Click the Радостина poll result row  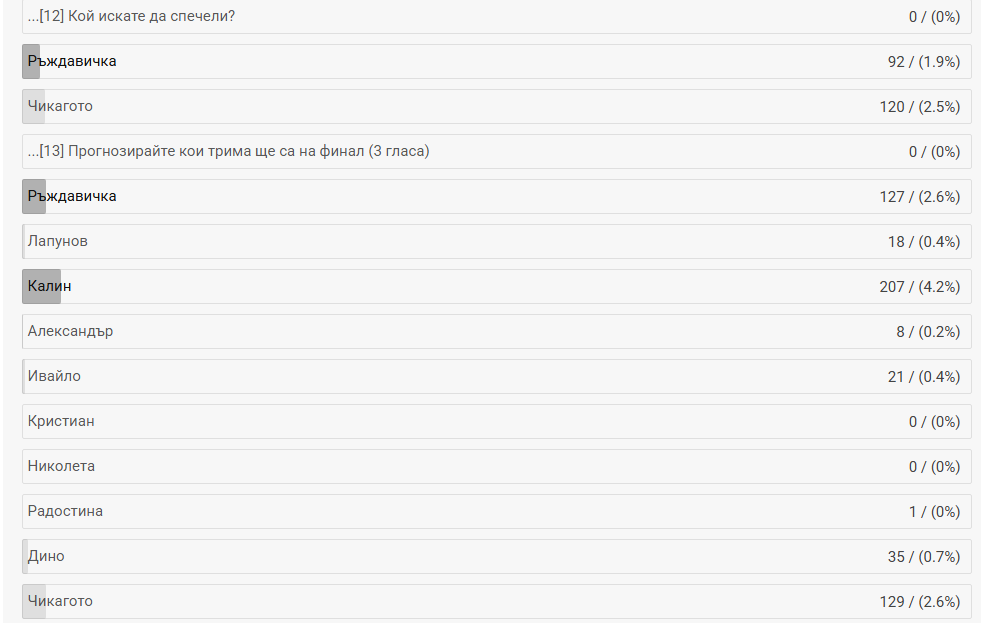(496, 512)
